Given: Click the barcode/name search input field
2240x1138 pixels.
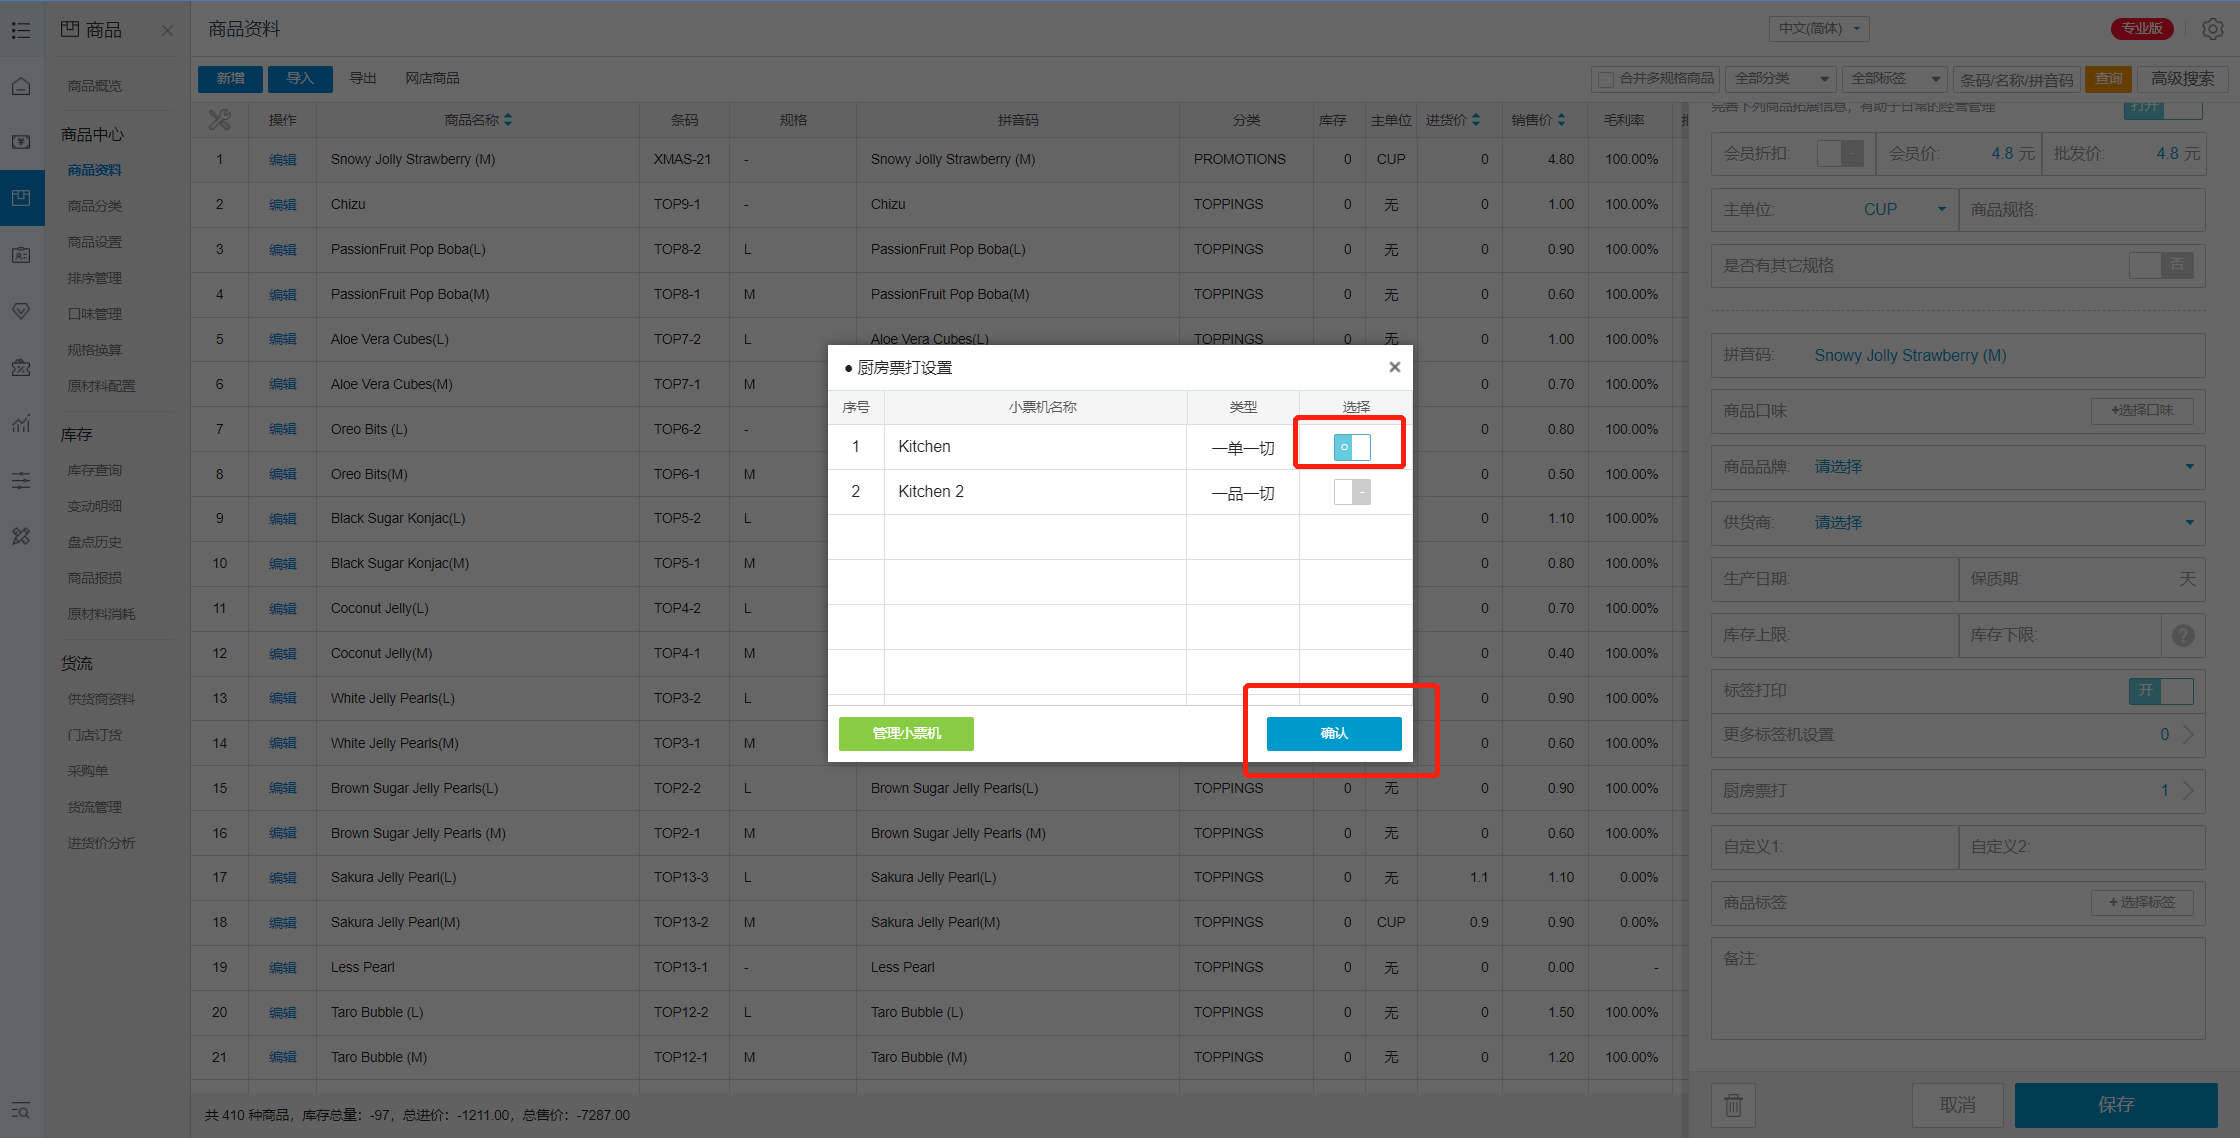Looking at the screenshot, I should (x=2015, y=79).
